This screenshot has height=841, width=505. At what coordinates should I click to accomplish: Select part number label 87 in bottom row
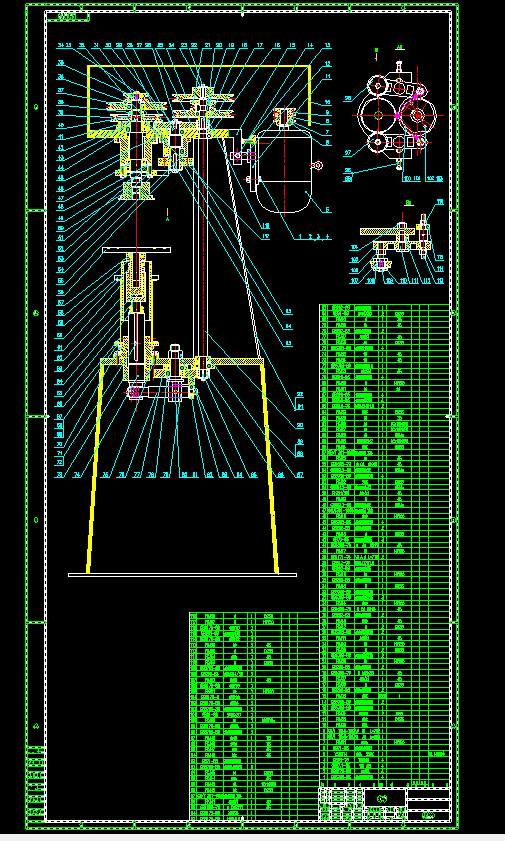(x=299, y=475)
